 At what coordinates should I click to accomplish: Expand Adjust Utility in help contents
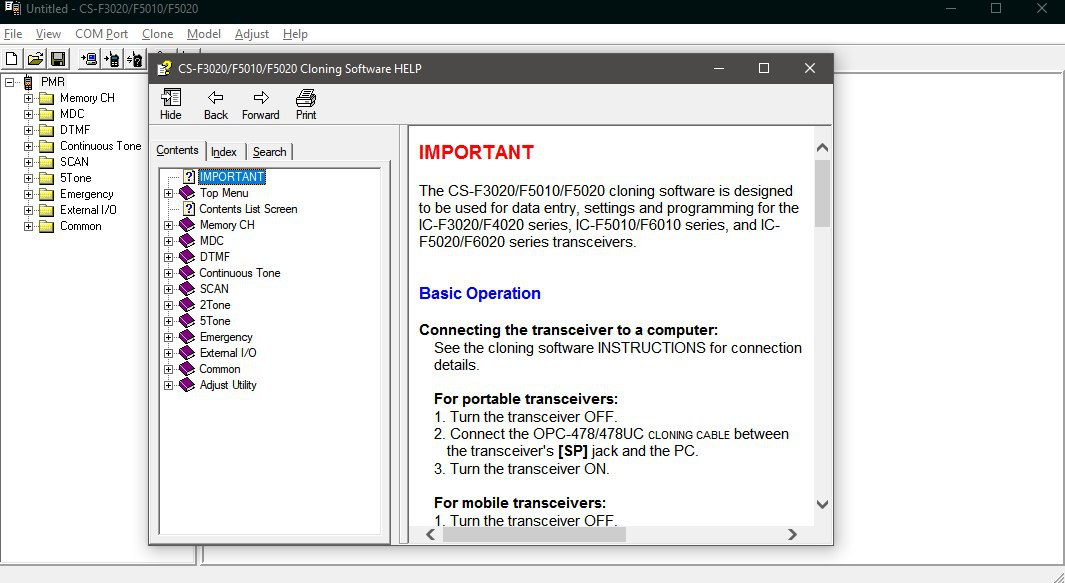click(168, 385)
